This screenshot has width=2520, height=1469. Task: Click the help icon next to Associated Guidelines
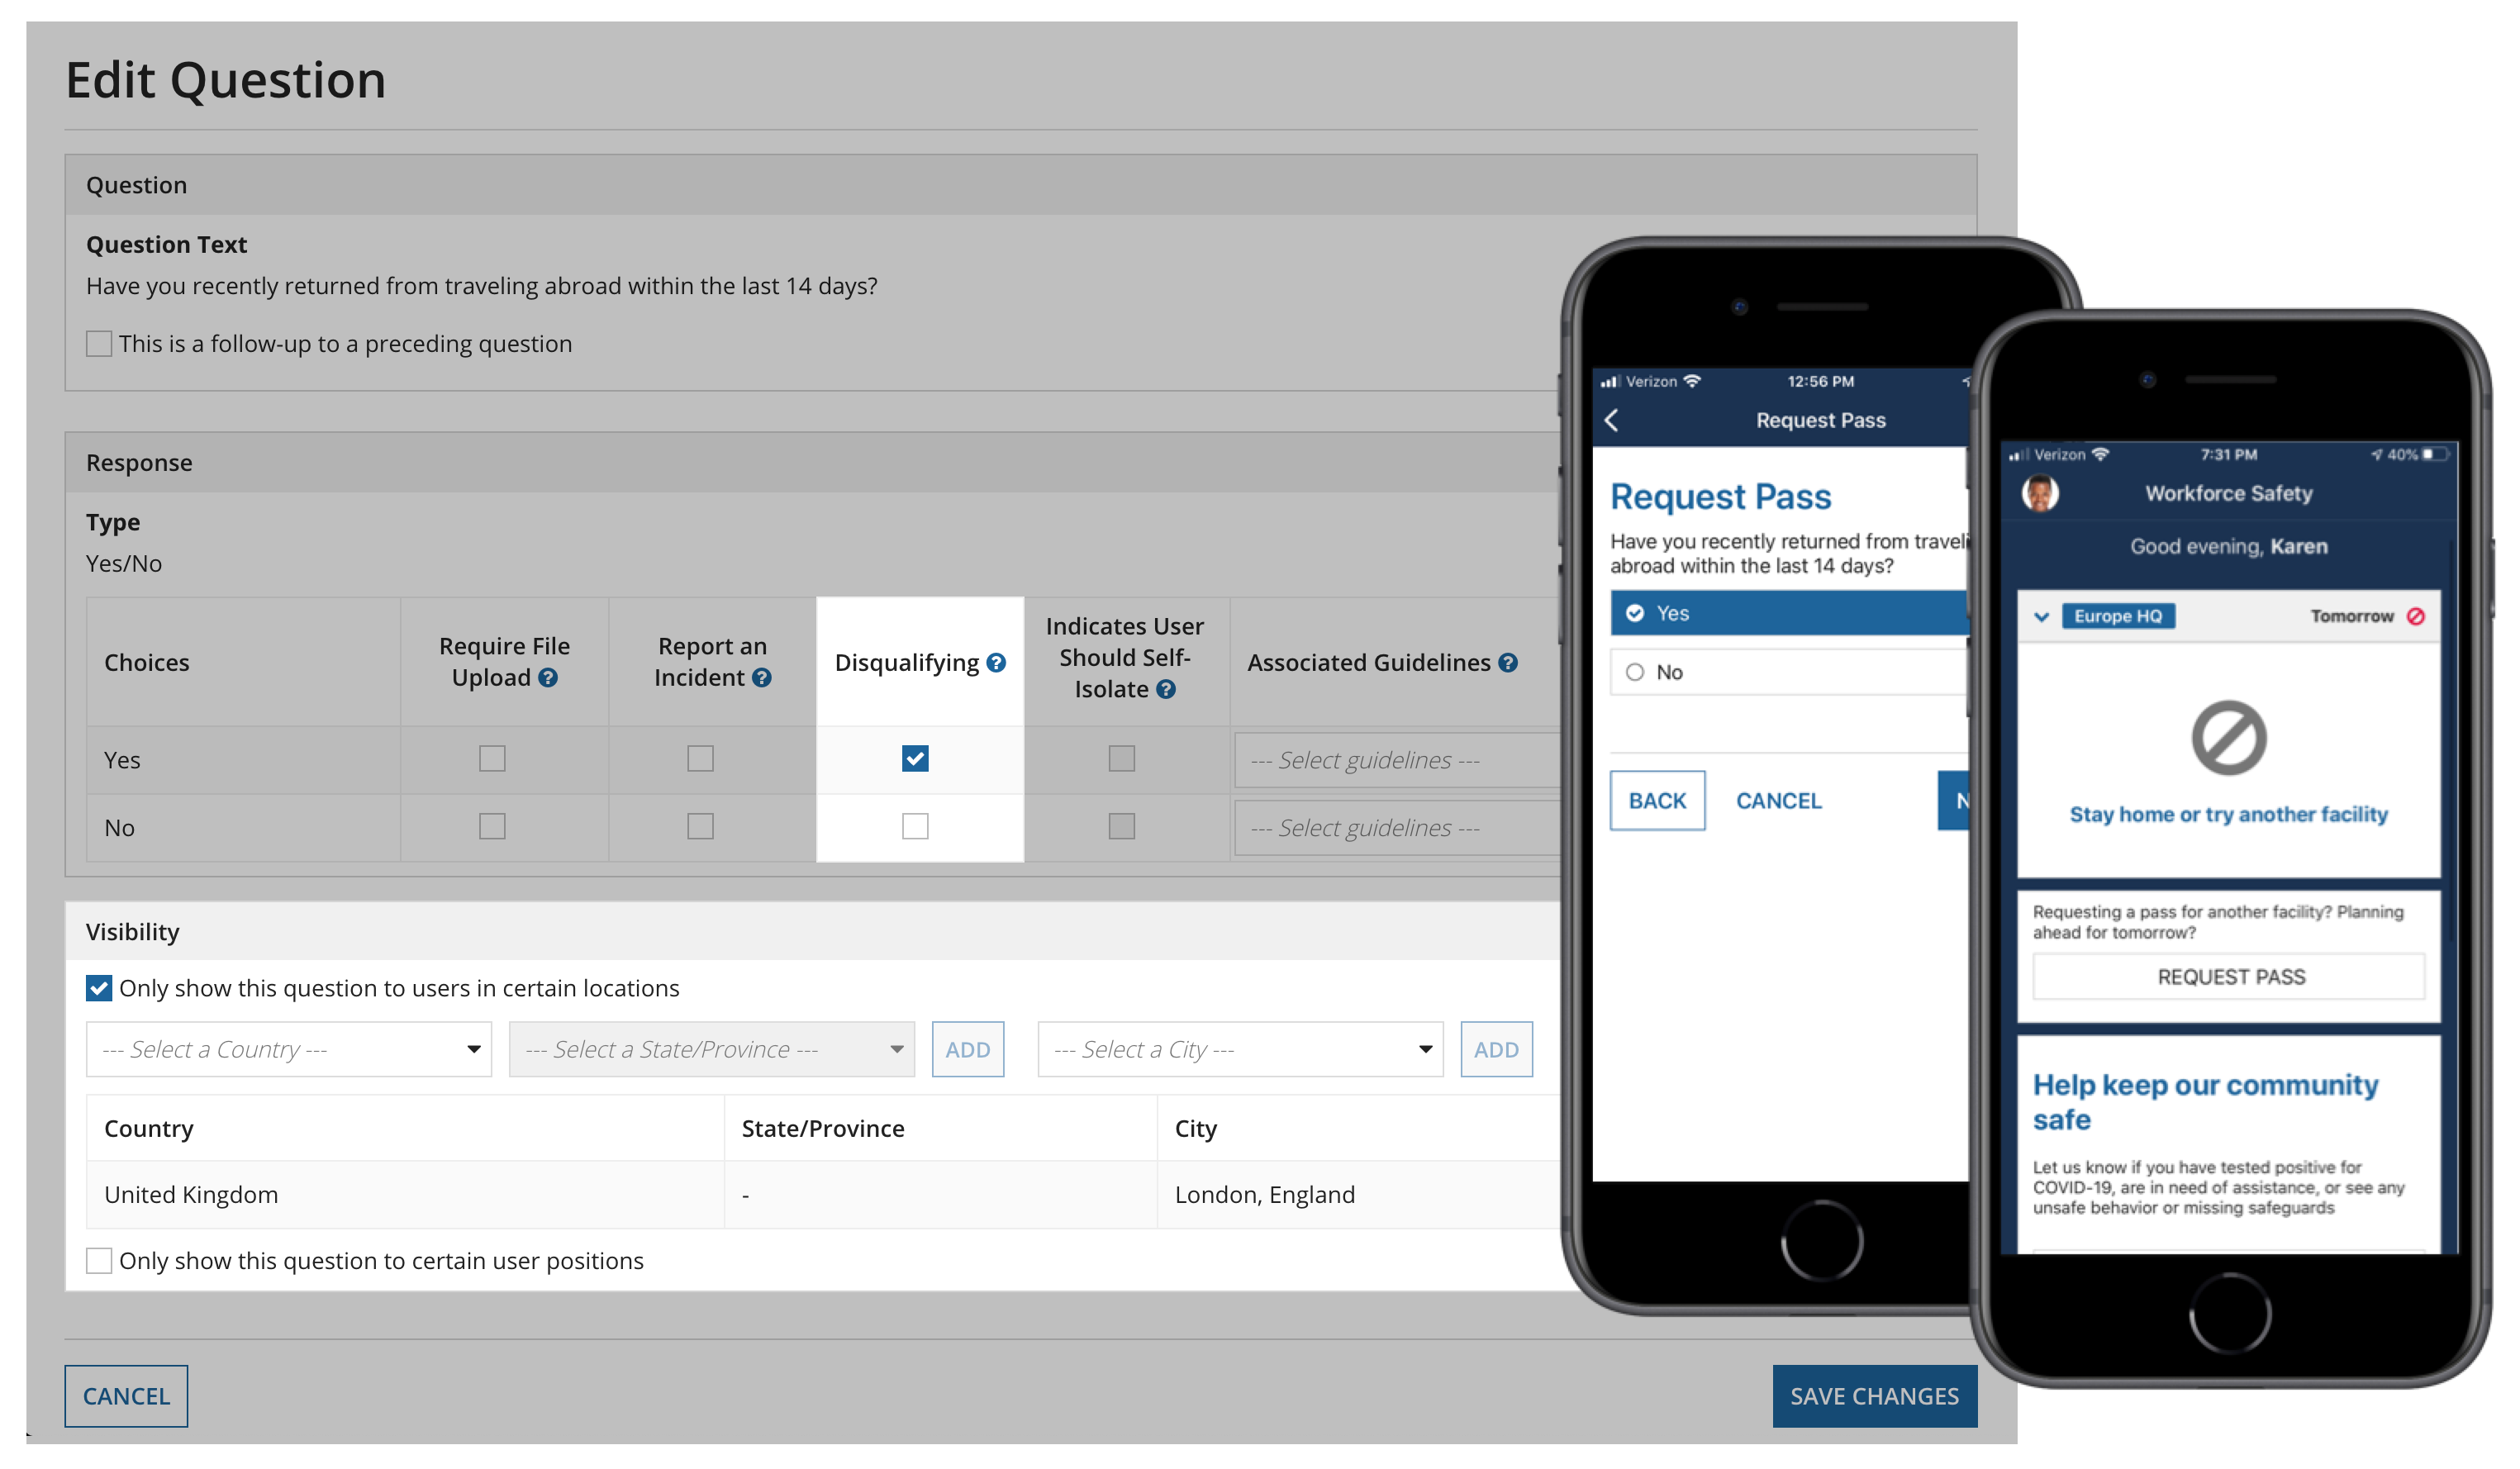pos(1507,663)
